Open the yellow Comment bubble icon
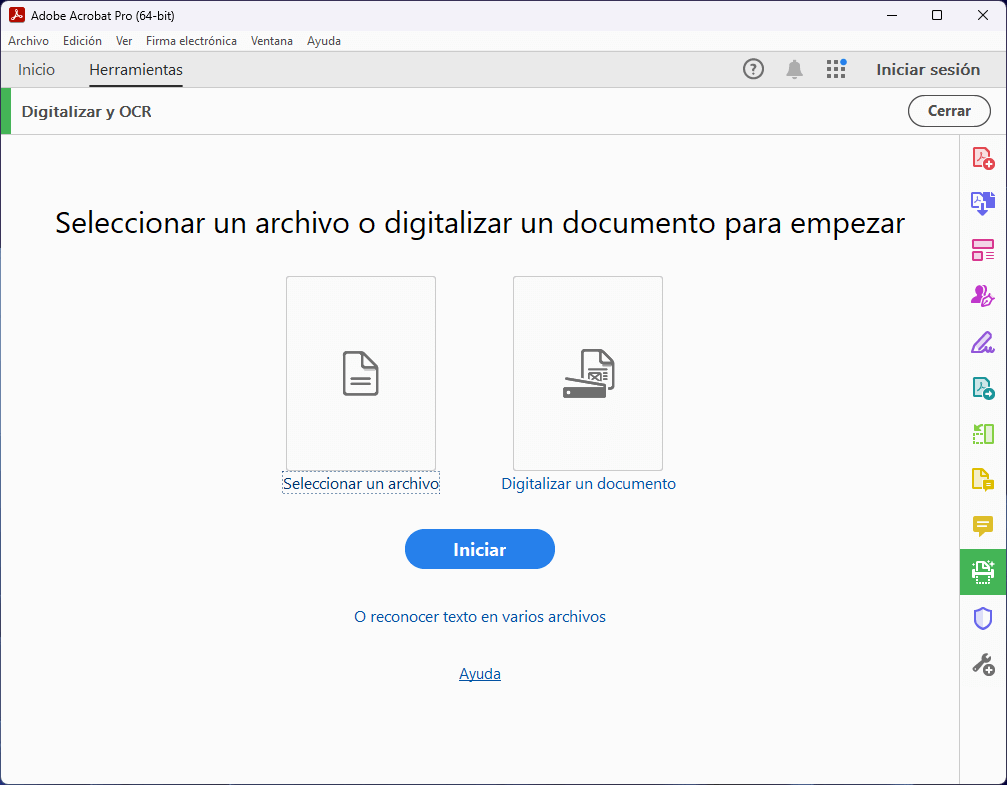Screen dimensions: 1007x785 983,525
